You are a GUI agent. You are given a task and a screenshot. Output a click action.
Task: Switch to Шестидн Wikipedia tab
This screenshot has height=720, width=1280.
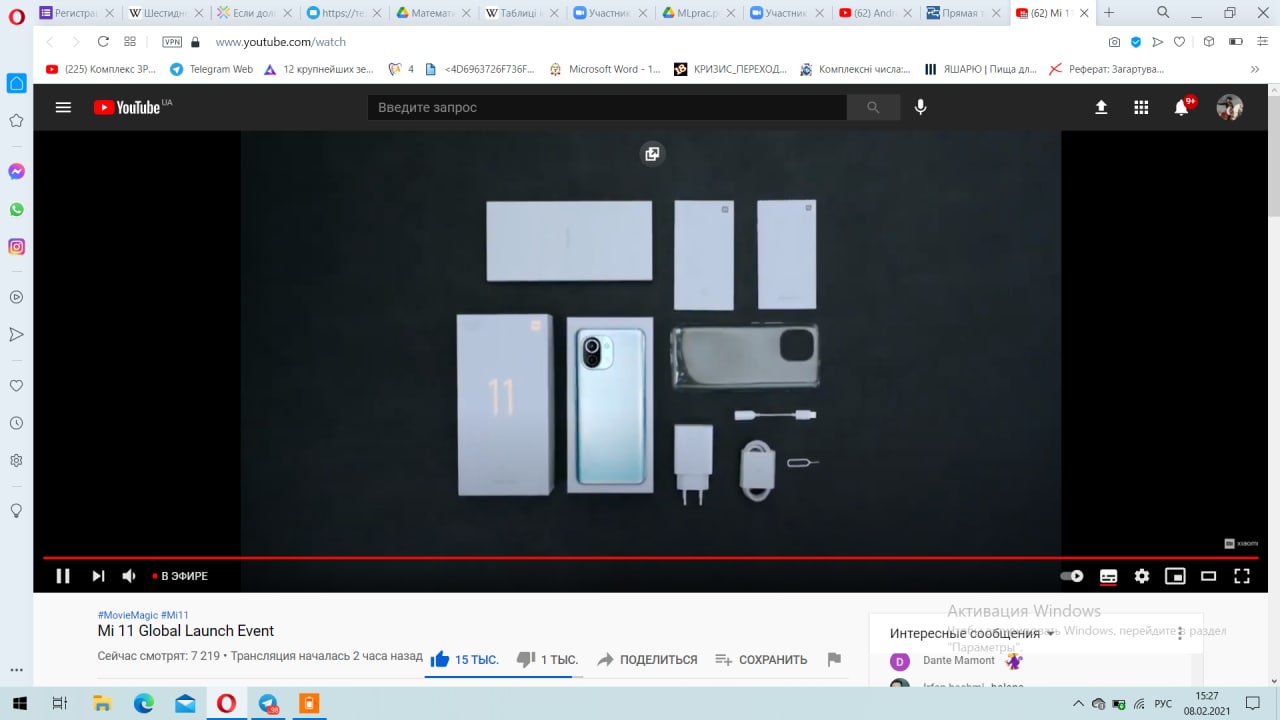click(x=165, y=13)
